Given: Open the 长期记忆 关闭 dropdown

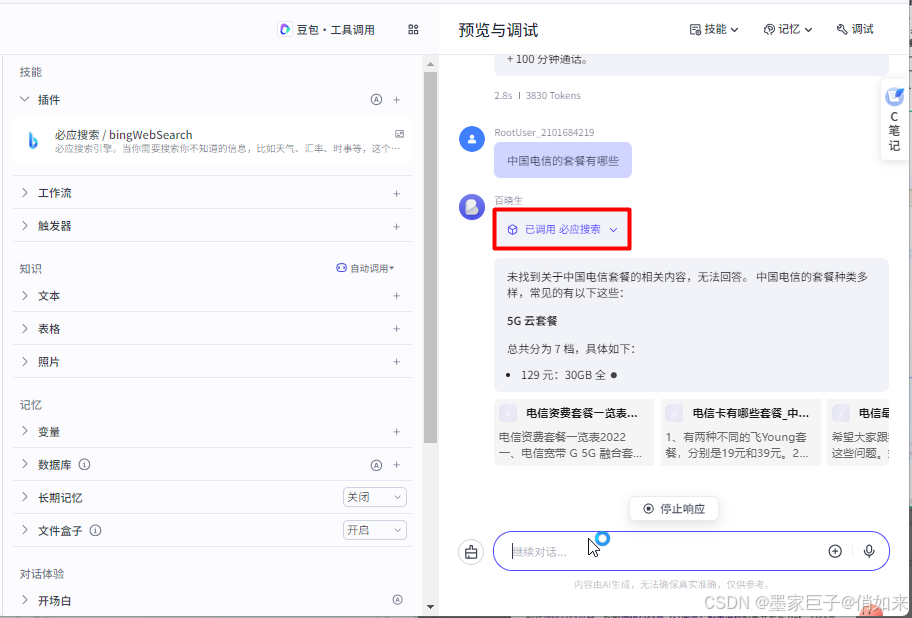Looking at the screenshot, I should [375, 497].
